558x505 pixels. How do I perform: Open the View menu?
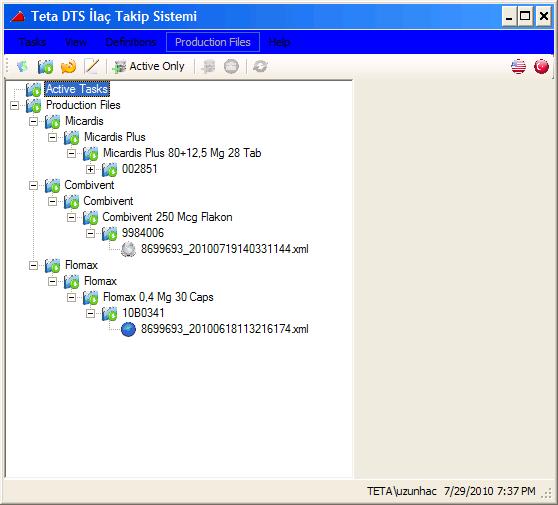76,42
